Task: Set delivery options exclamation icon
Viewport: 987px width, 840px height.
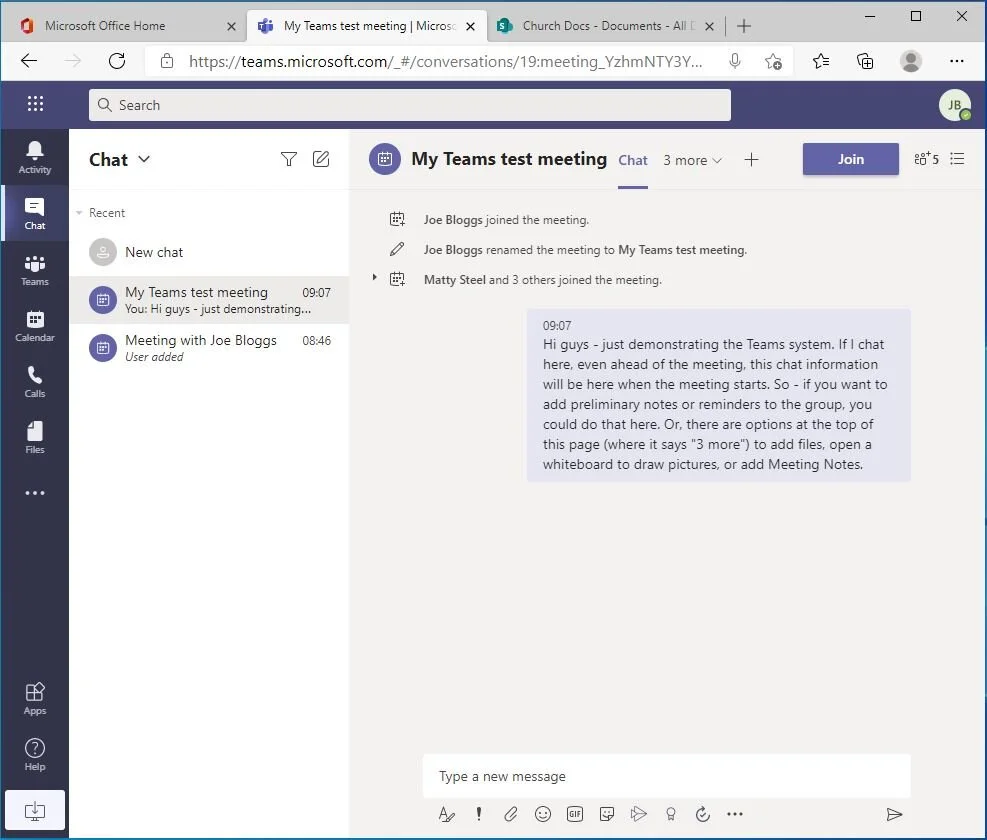Action: click(x=479, y=814)
